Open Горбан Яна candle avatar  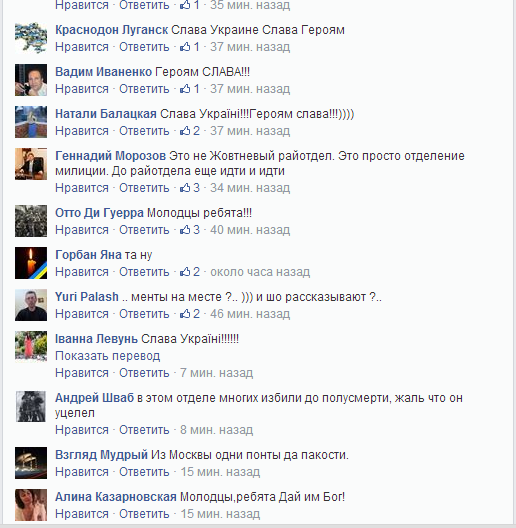pyautogui.click(x=31, y=263)
